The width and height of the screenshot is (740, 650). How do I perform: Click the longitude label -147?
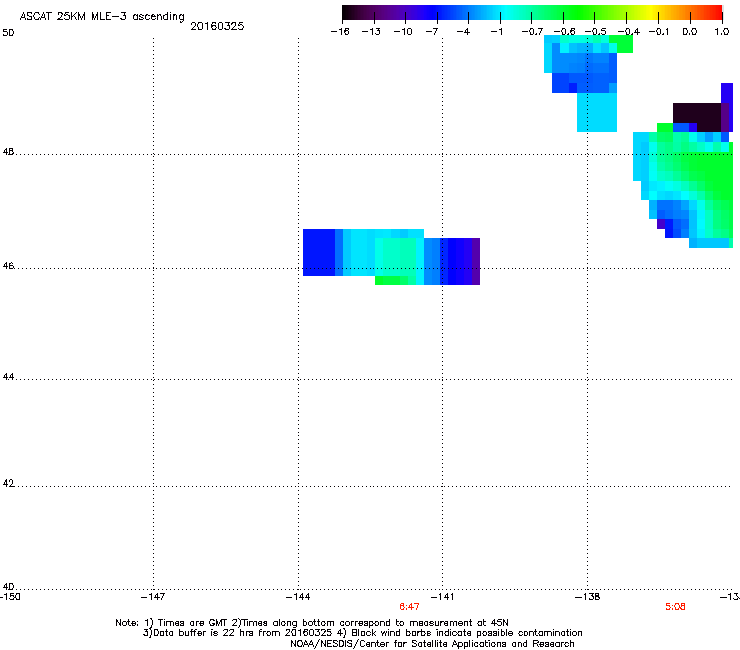tap(153, 597)
